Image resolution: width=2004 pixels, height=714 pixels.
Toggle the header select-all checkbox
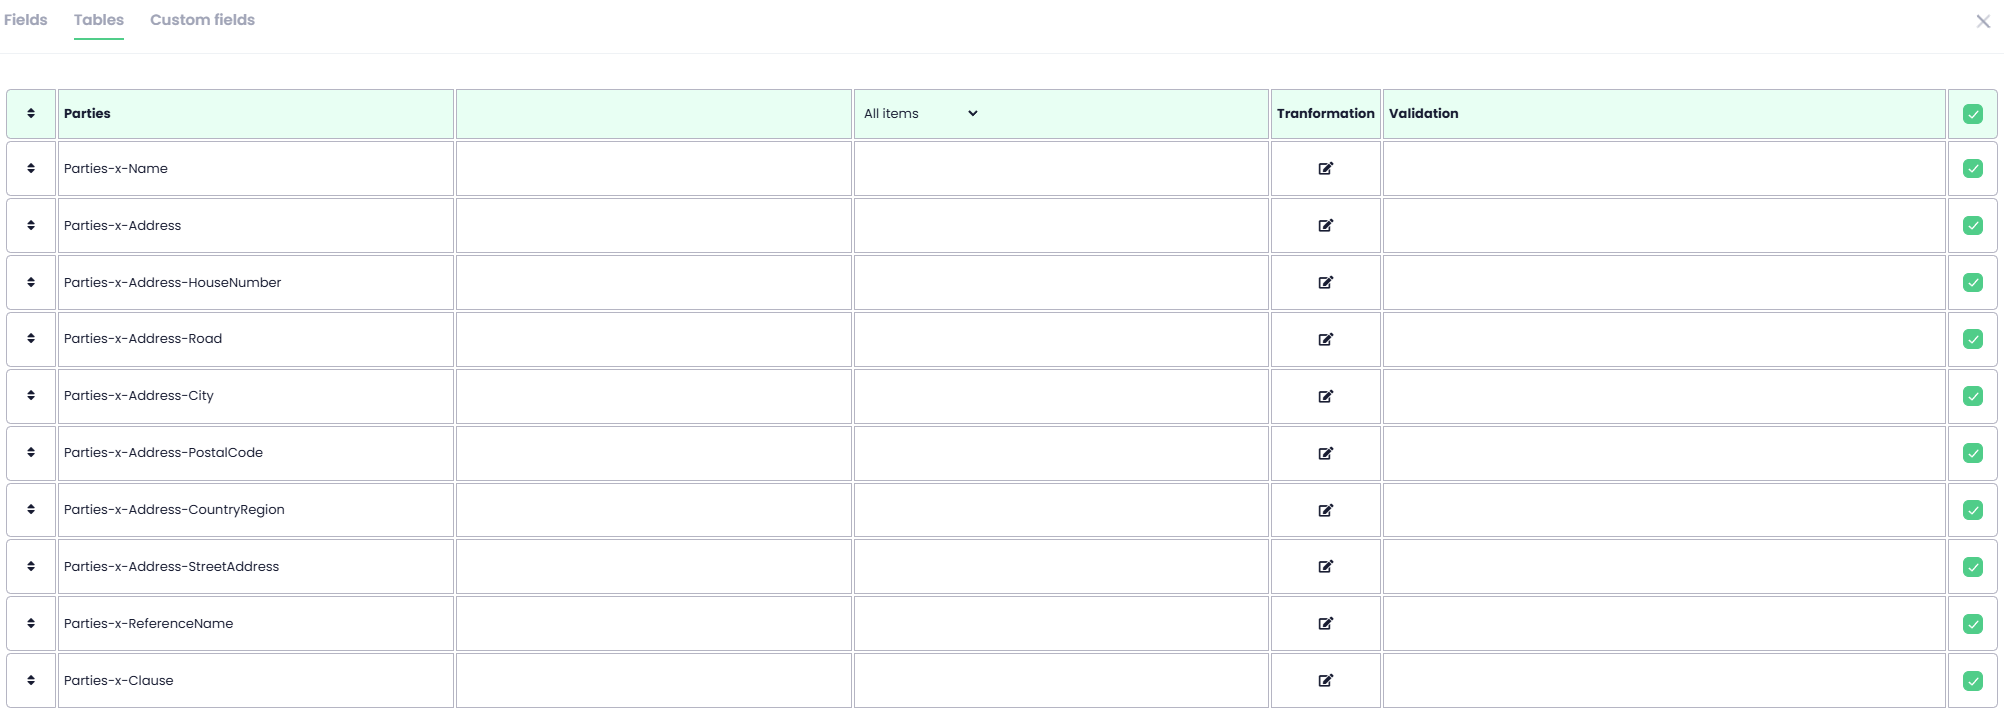coord(1972,114)
